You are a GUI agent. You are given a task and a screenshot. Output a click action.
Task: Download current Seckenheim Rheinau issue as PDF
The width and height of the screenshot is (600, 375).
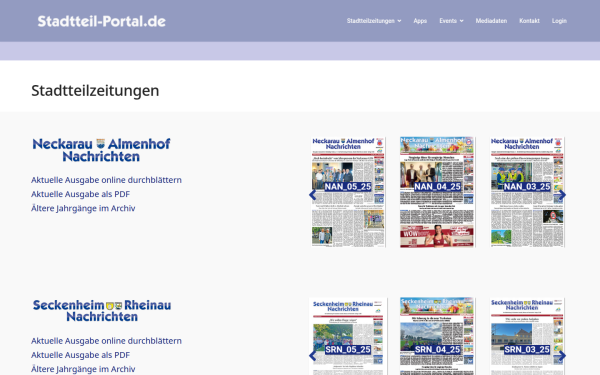click(80, 355)
